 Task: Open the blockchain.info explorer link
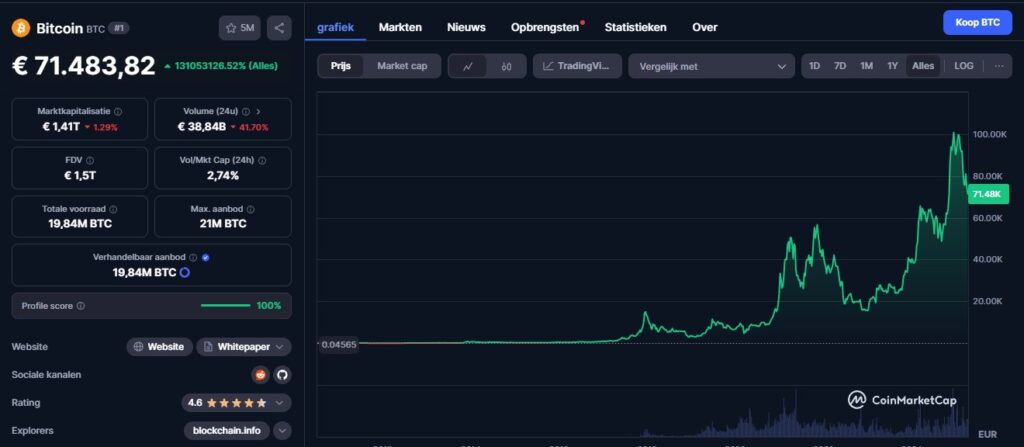(227, 431)
